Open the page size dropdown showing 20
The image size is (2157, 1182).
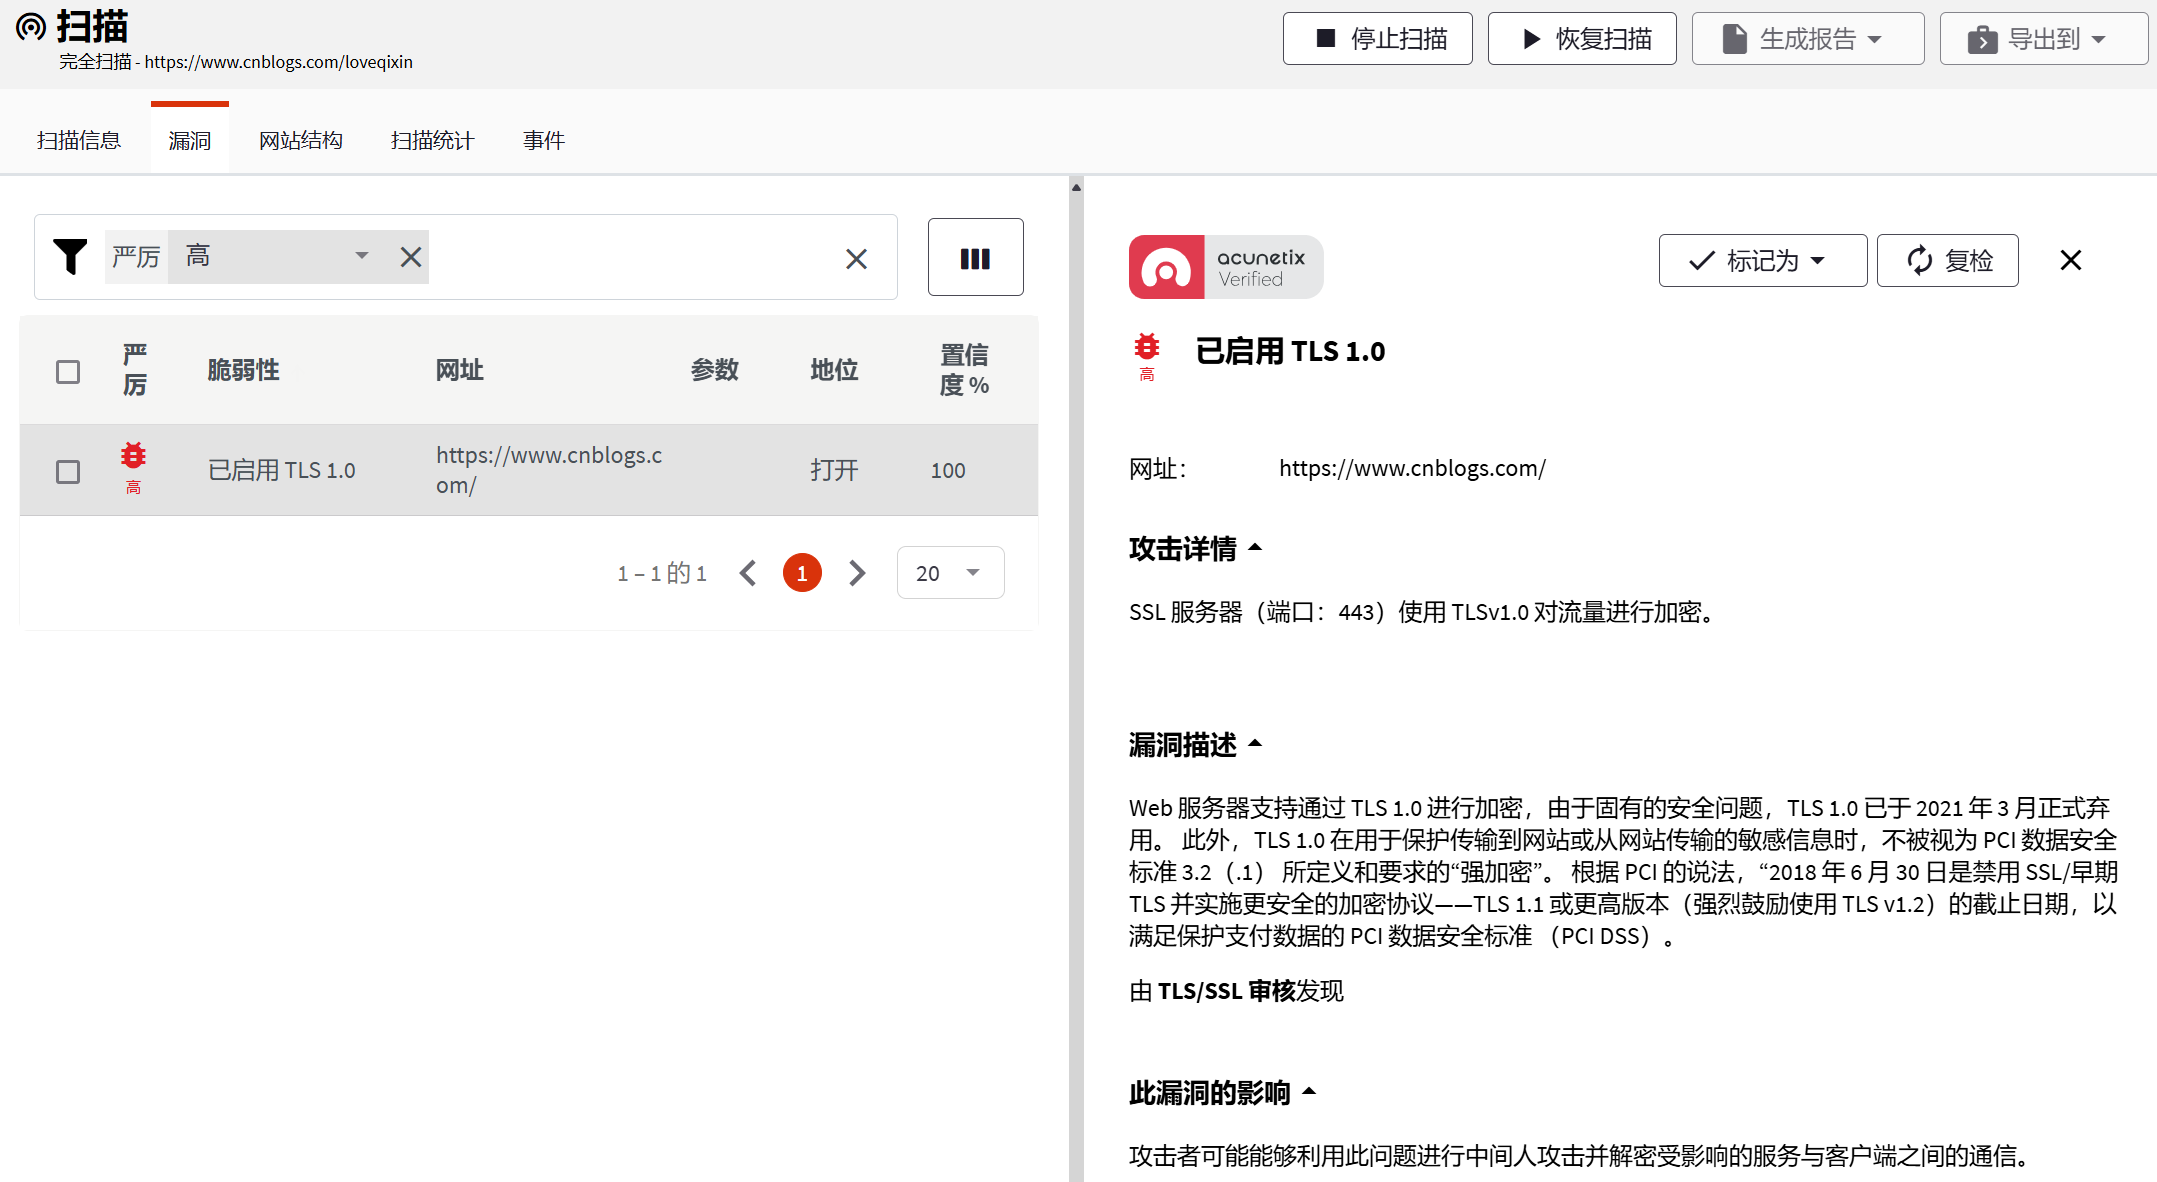click(x=949, y=572)
